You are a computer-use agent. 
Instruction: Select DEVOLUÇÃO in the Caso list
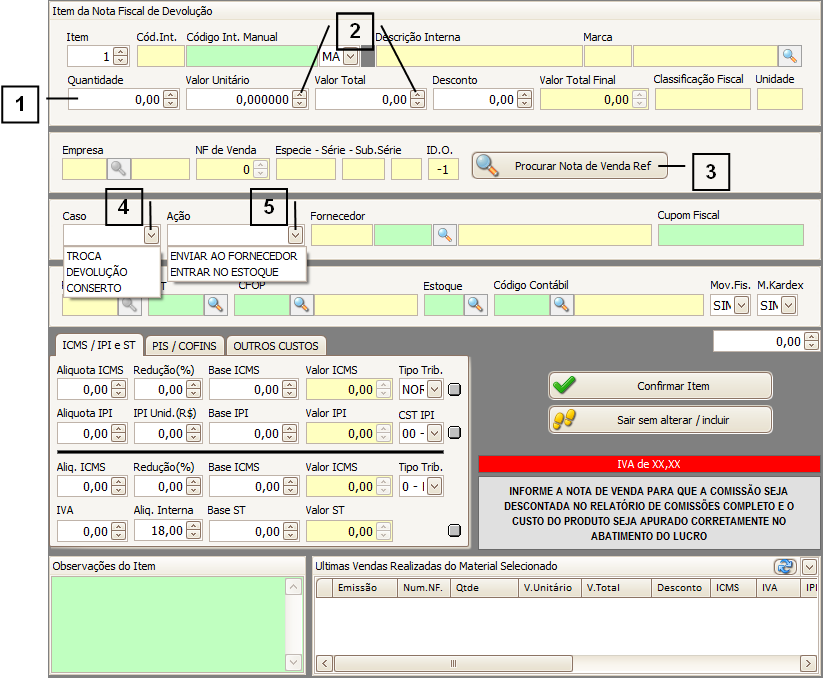click(x=97, y=272)
